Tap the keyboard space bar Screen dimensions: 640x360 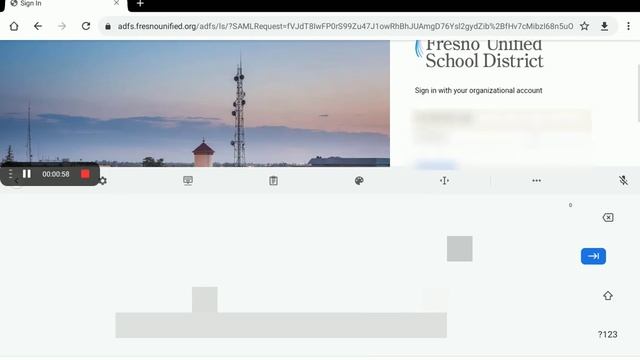point(281,325)
